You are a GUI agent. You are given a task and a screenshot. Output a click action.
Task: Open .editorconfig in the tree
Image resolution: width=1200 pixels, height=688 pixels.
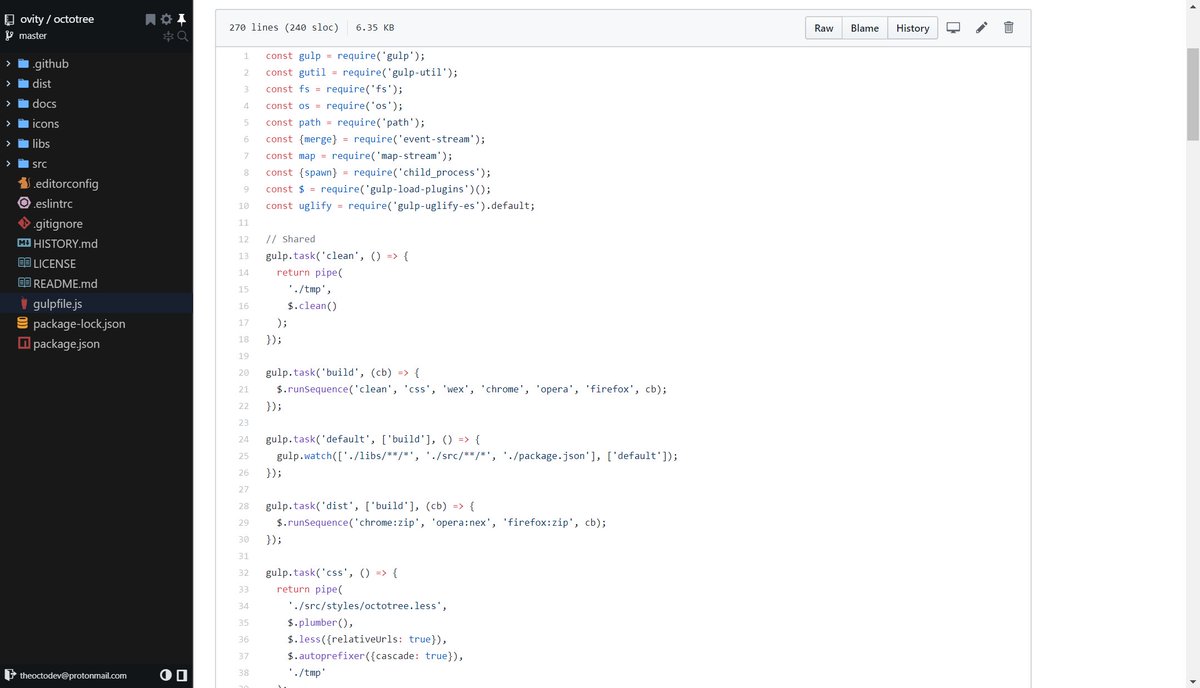point(65,184)
